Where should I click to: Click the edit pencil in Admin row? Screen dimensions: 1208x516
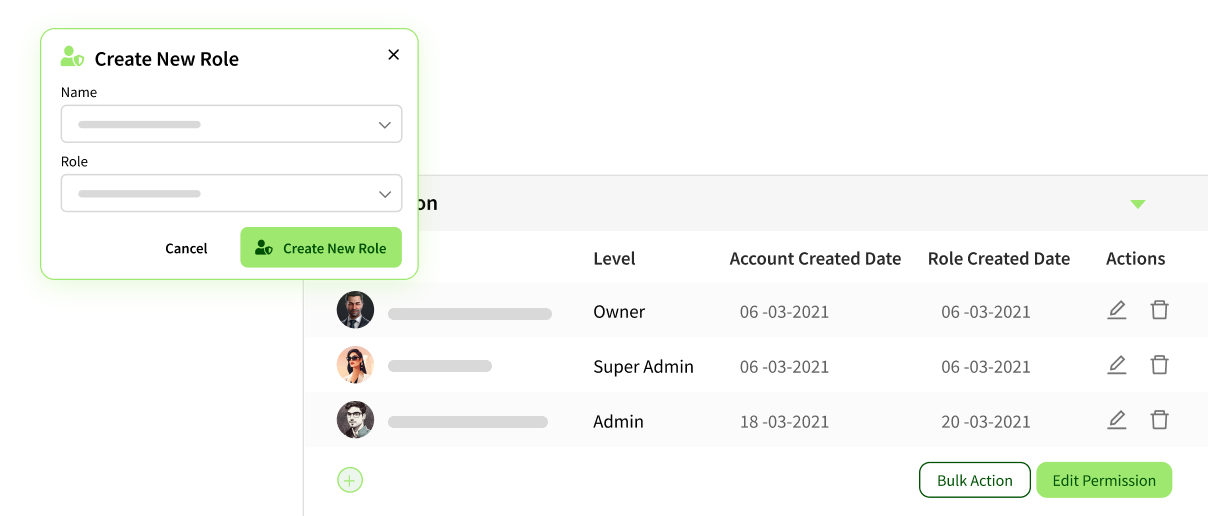click(x=1117, y=420)
